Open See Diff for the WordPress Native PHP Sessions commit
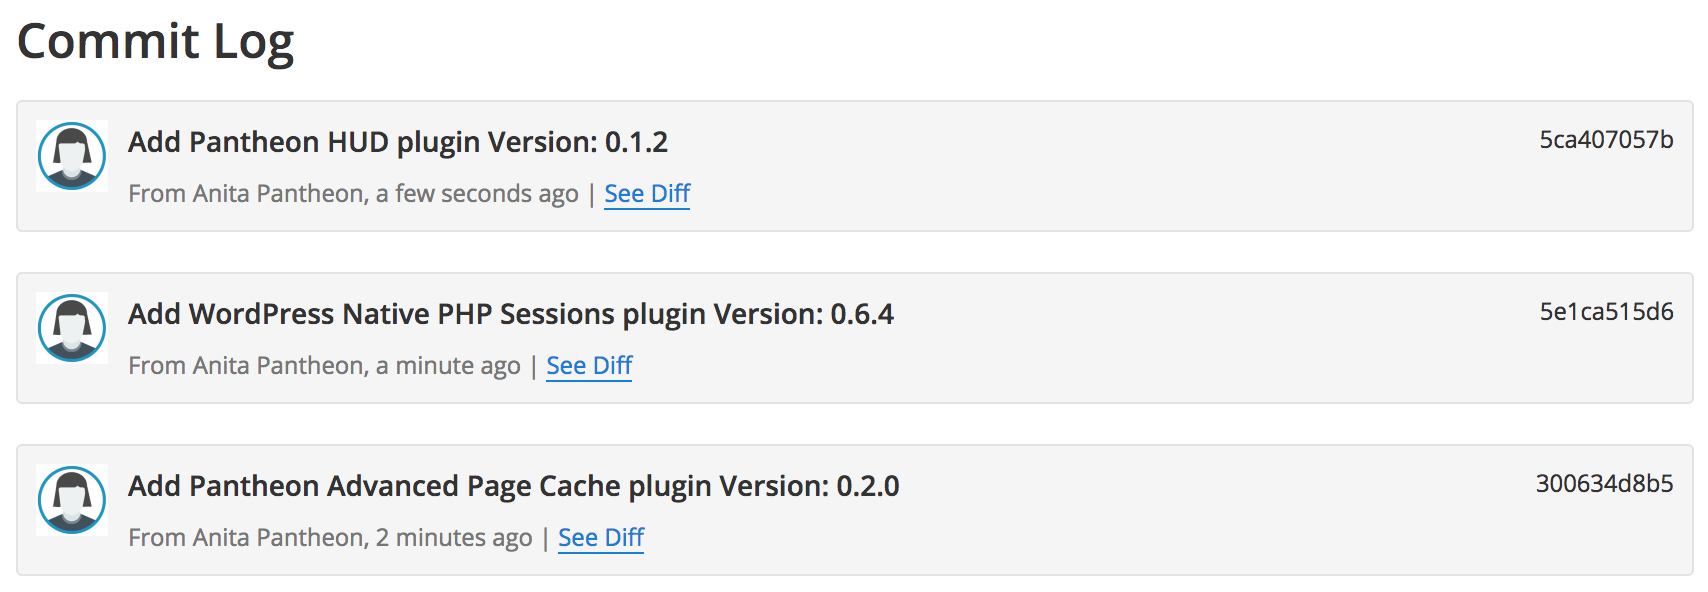 pos(588,365)
